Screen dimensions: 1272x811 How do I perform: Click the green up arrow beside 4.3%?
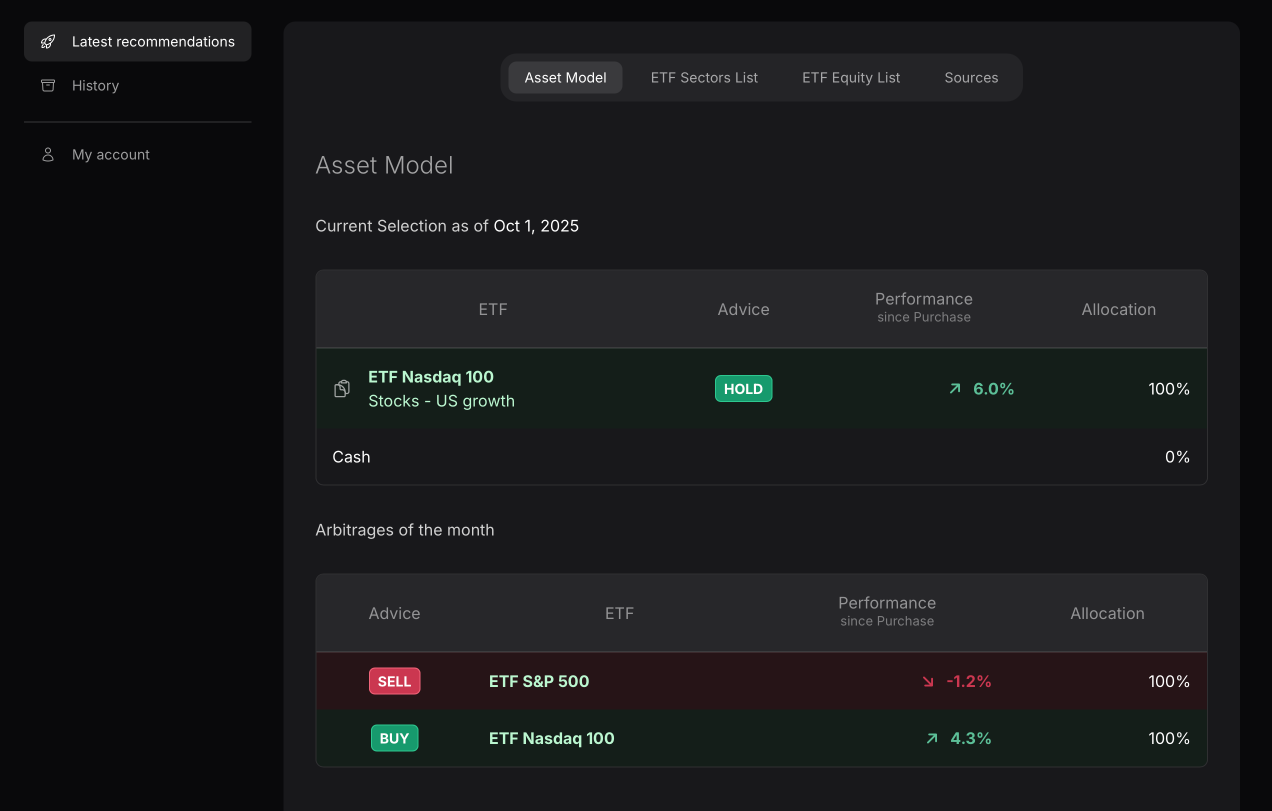pos(932,739)
